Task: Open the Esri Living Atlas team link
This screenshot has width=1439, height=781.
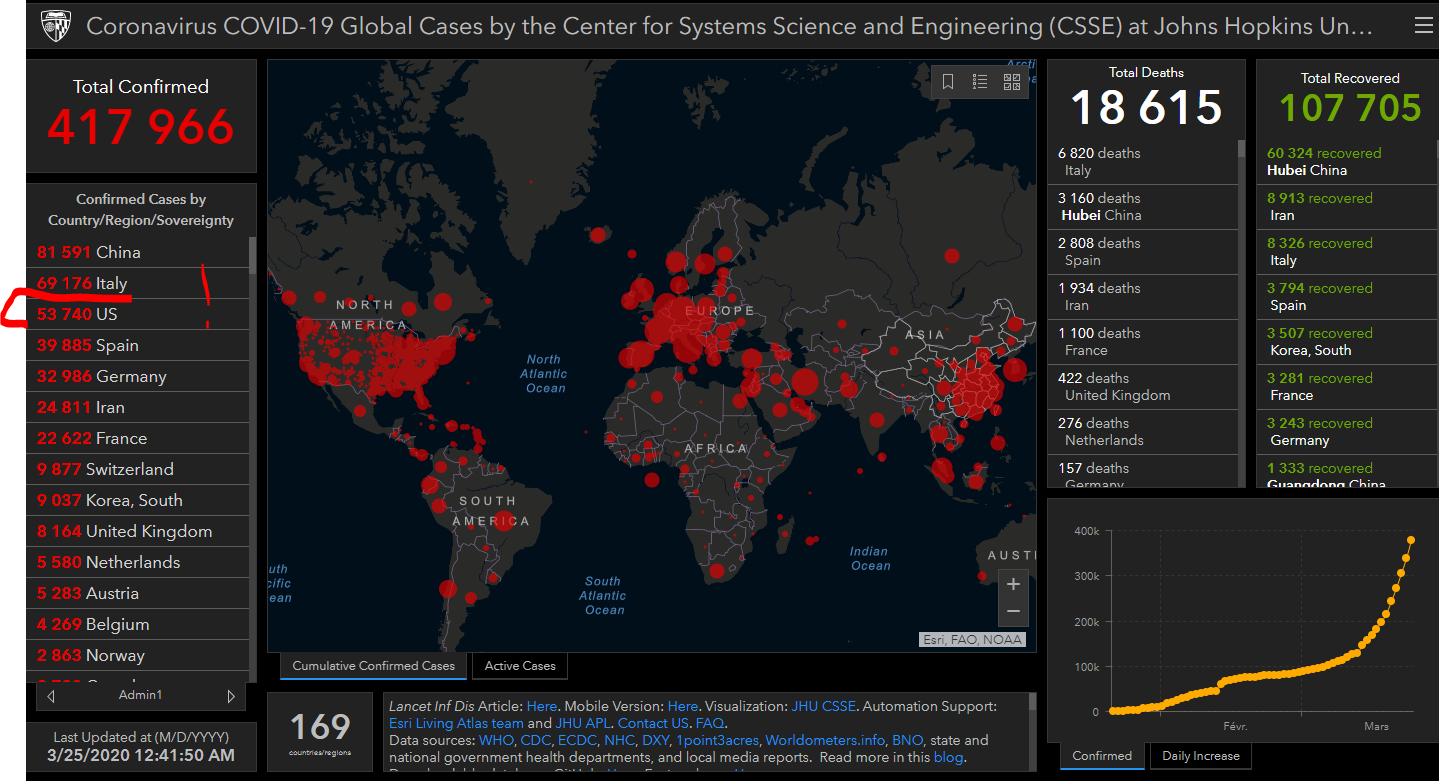Action: point(456,723)
